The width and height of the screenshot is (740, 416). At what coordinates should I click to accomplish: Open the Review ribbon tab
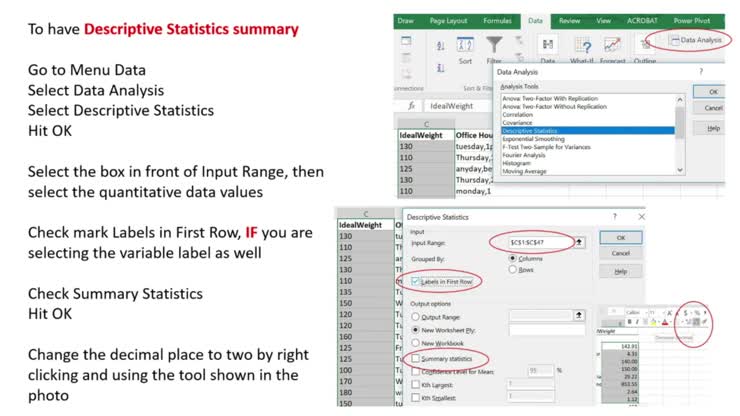[x=569, y=21]
